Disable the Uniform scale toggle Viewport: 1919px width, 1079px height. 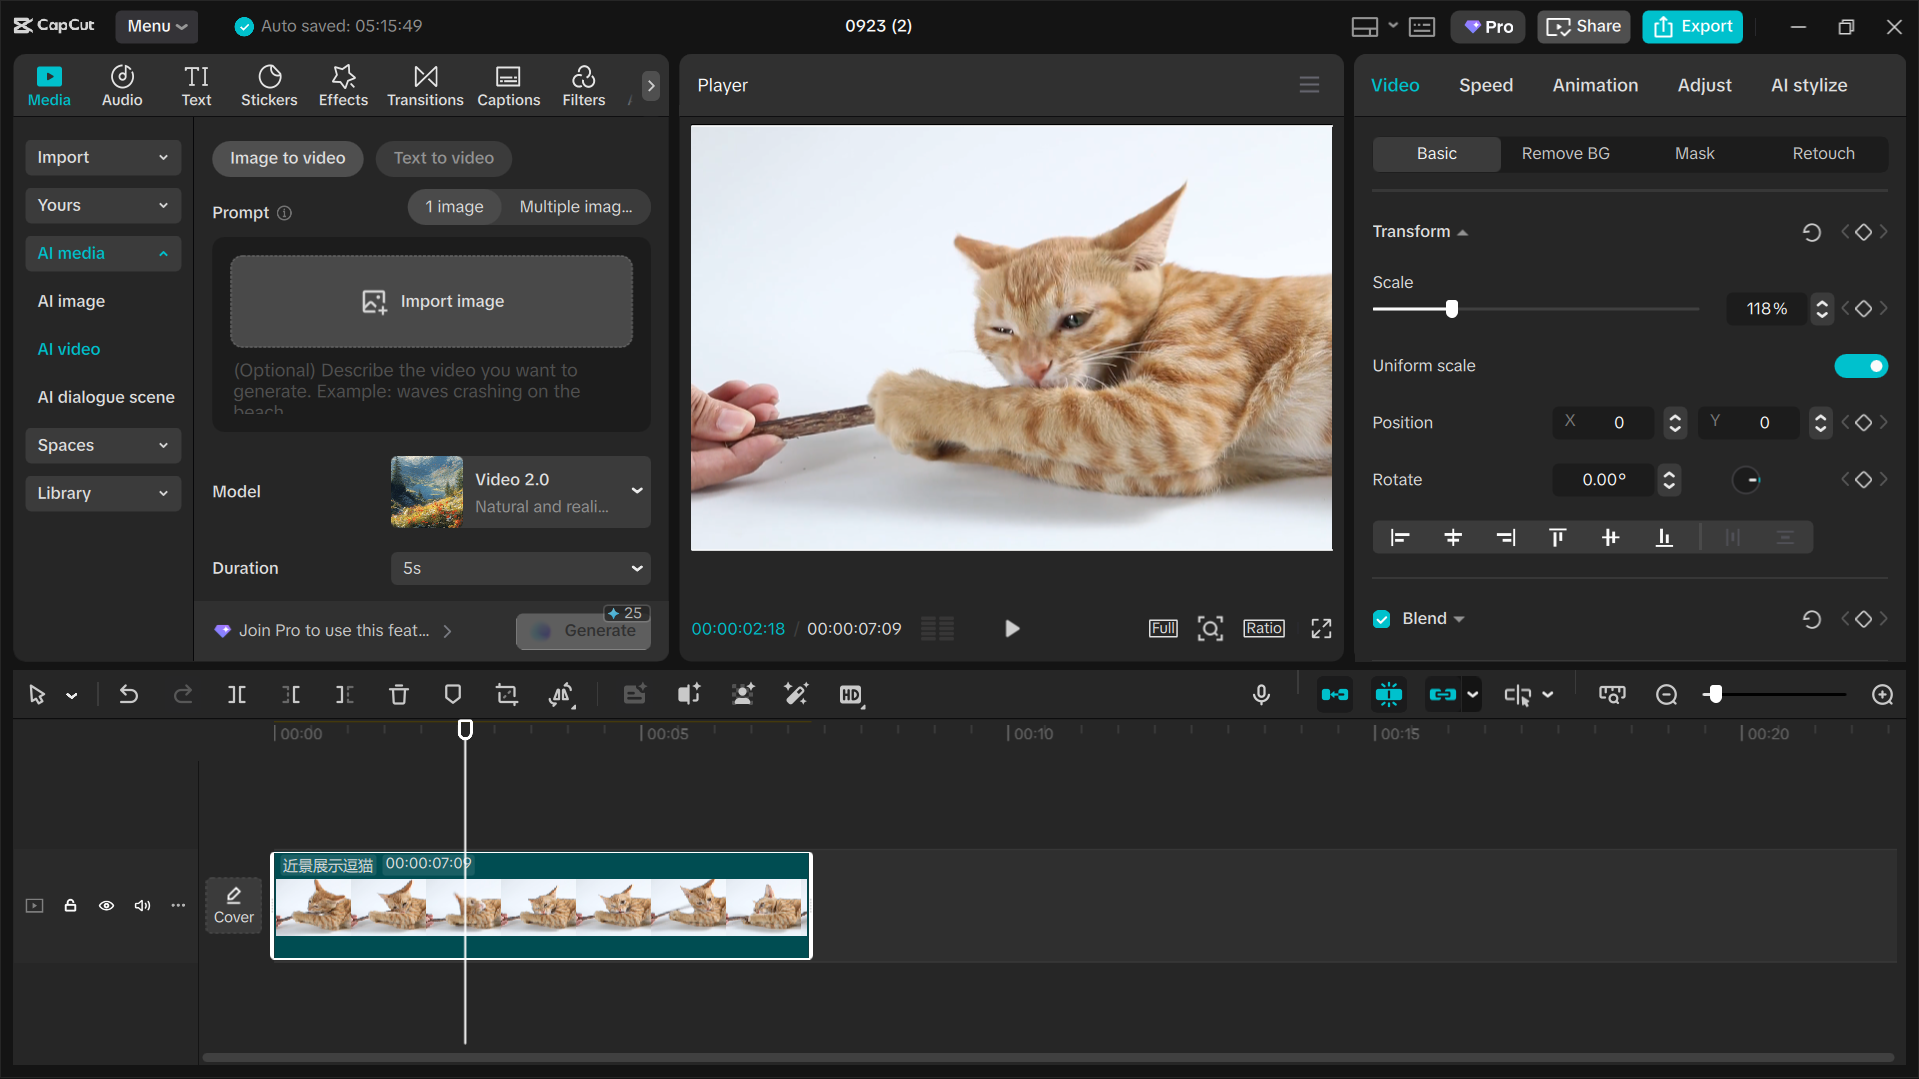[x=1861, y=366]
